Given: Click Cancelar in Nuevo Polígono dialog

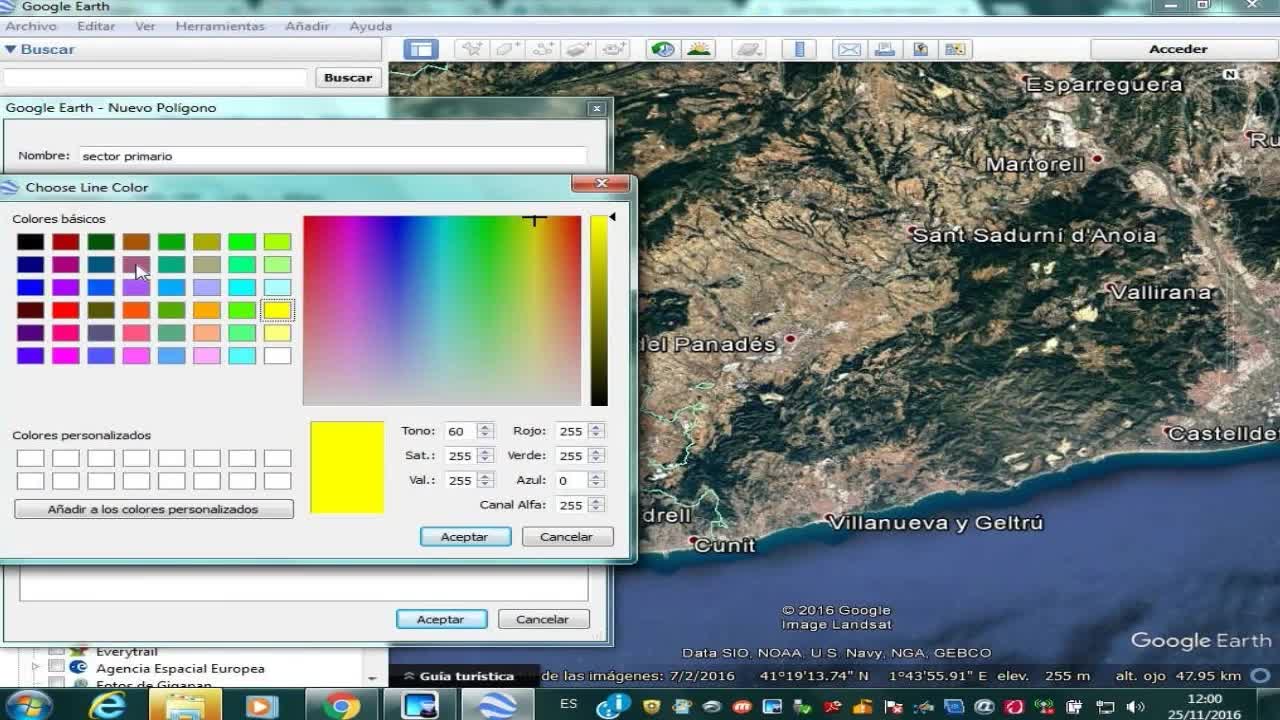Looking at the screenshot, I should tap(543, 619).
